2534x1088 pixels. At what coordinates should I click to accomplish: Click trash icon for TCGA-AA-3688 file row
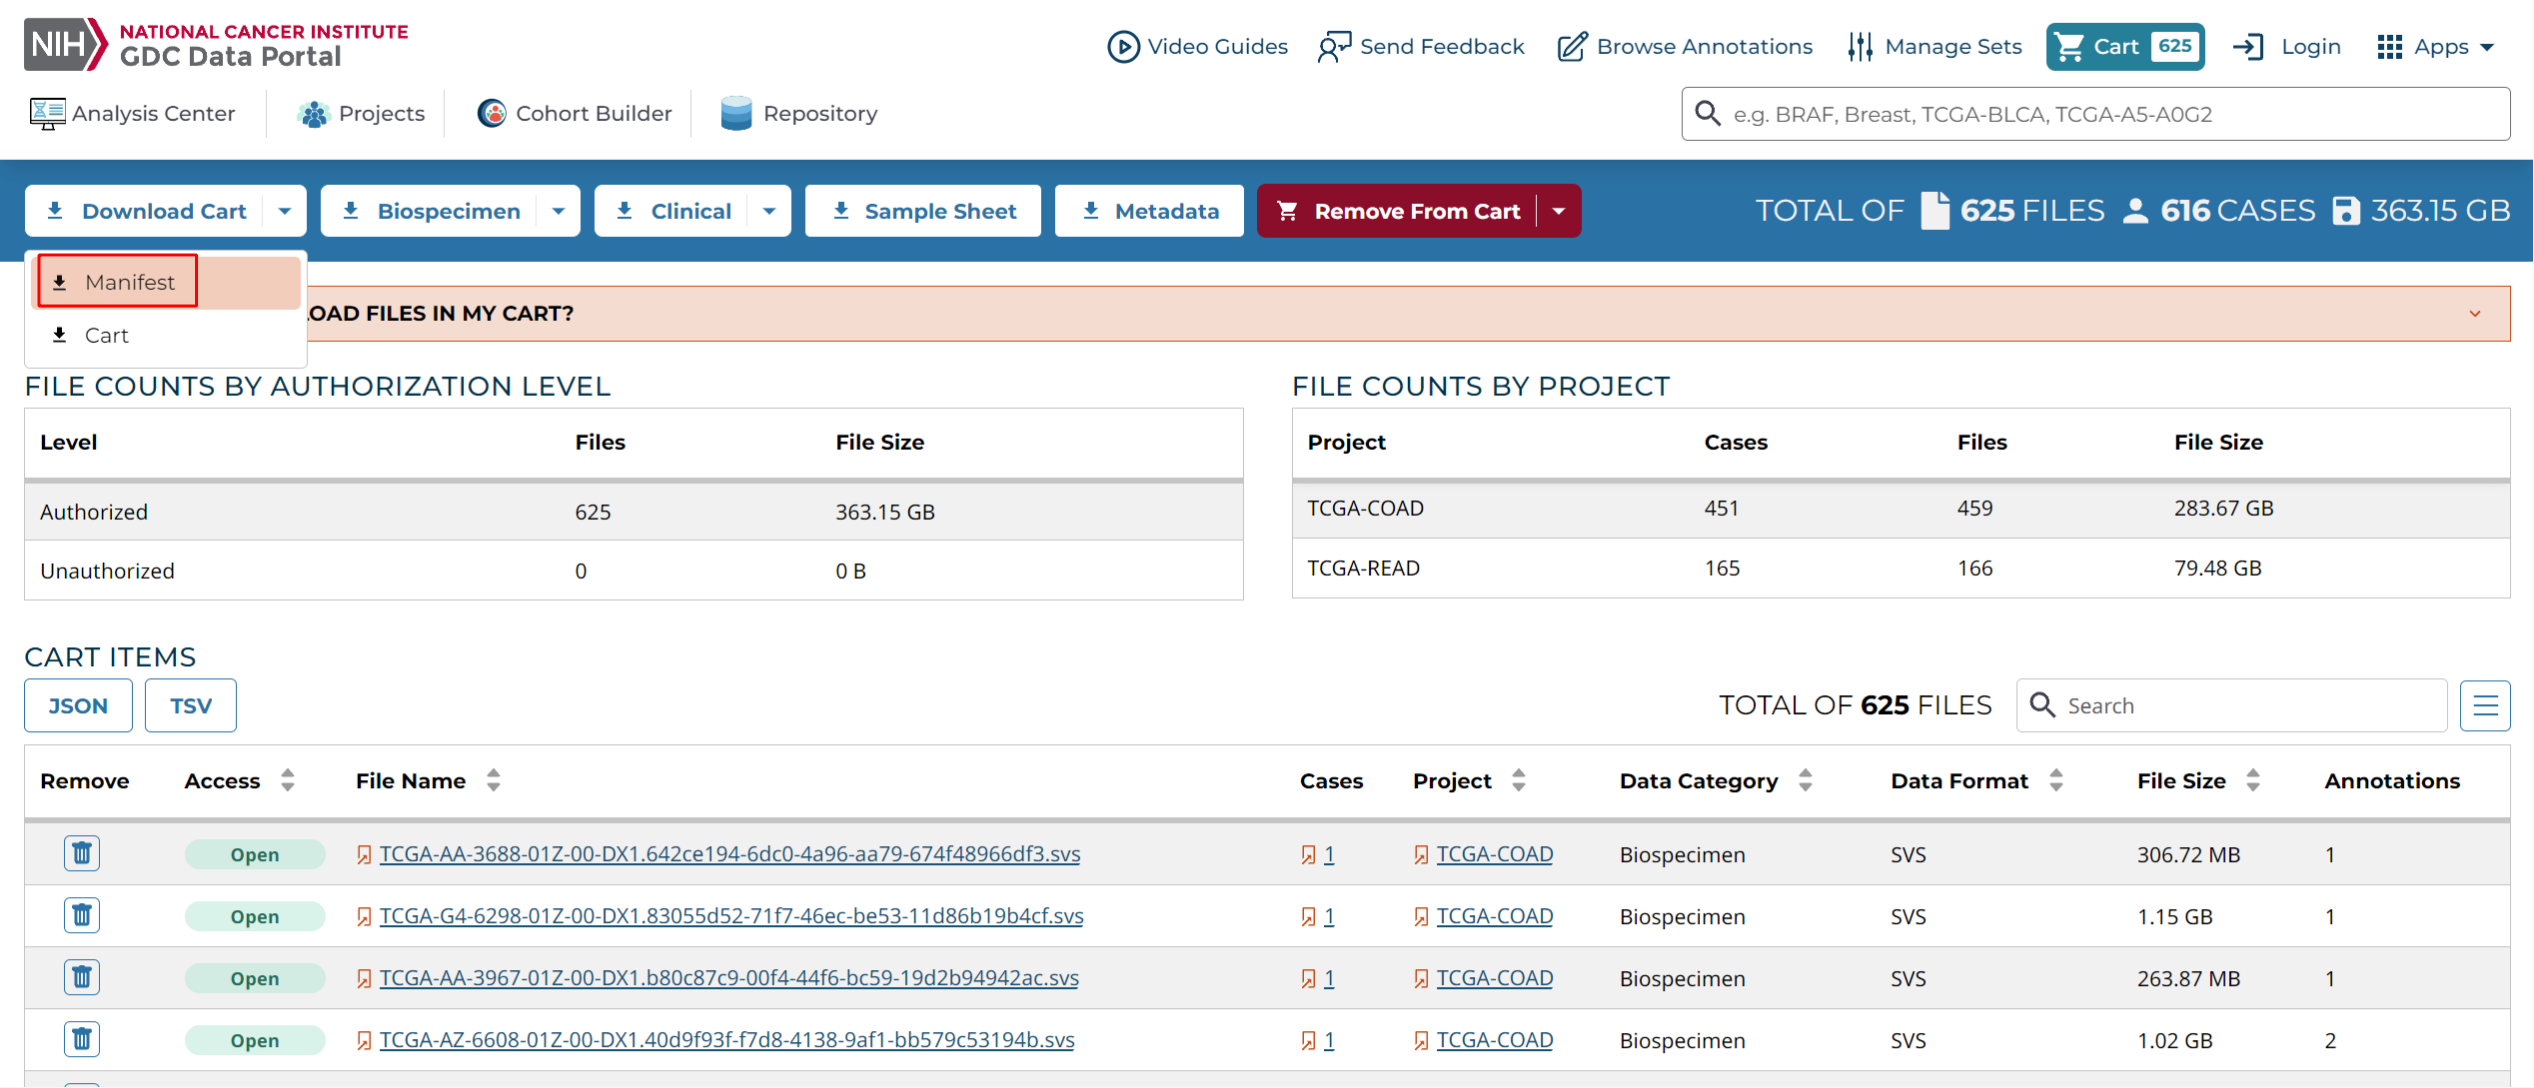(x=82, y=853)
